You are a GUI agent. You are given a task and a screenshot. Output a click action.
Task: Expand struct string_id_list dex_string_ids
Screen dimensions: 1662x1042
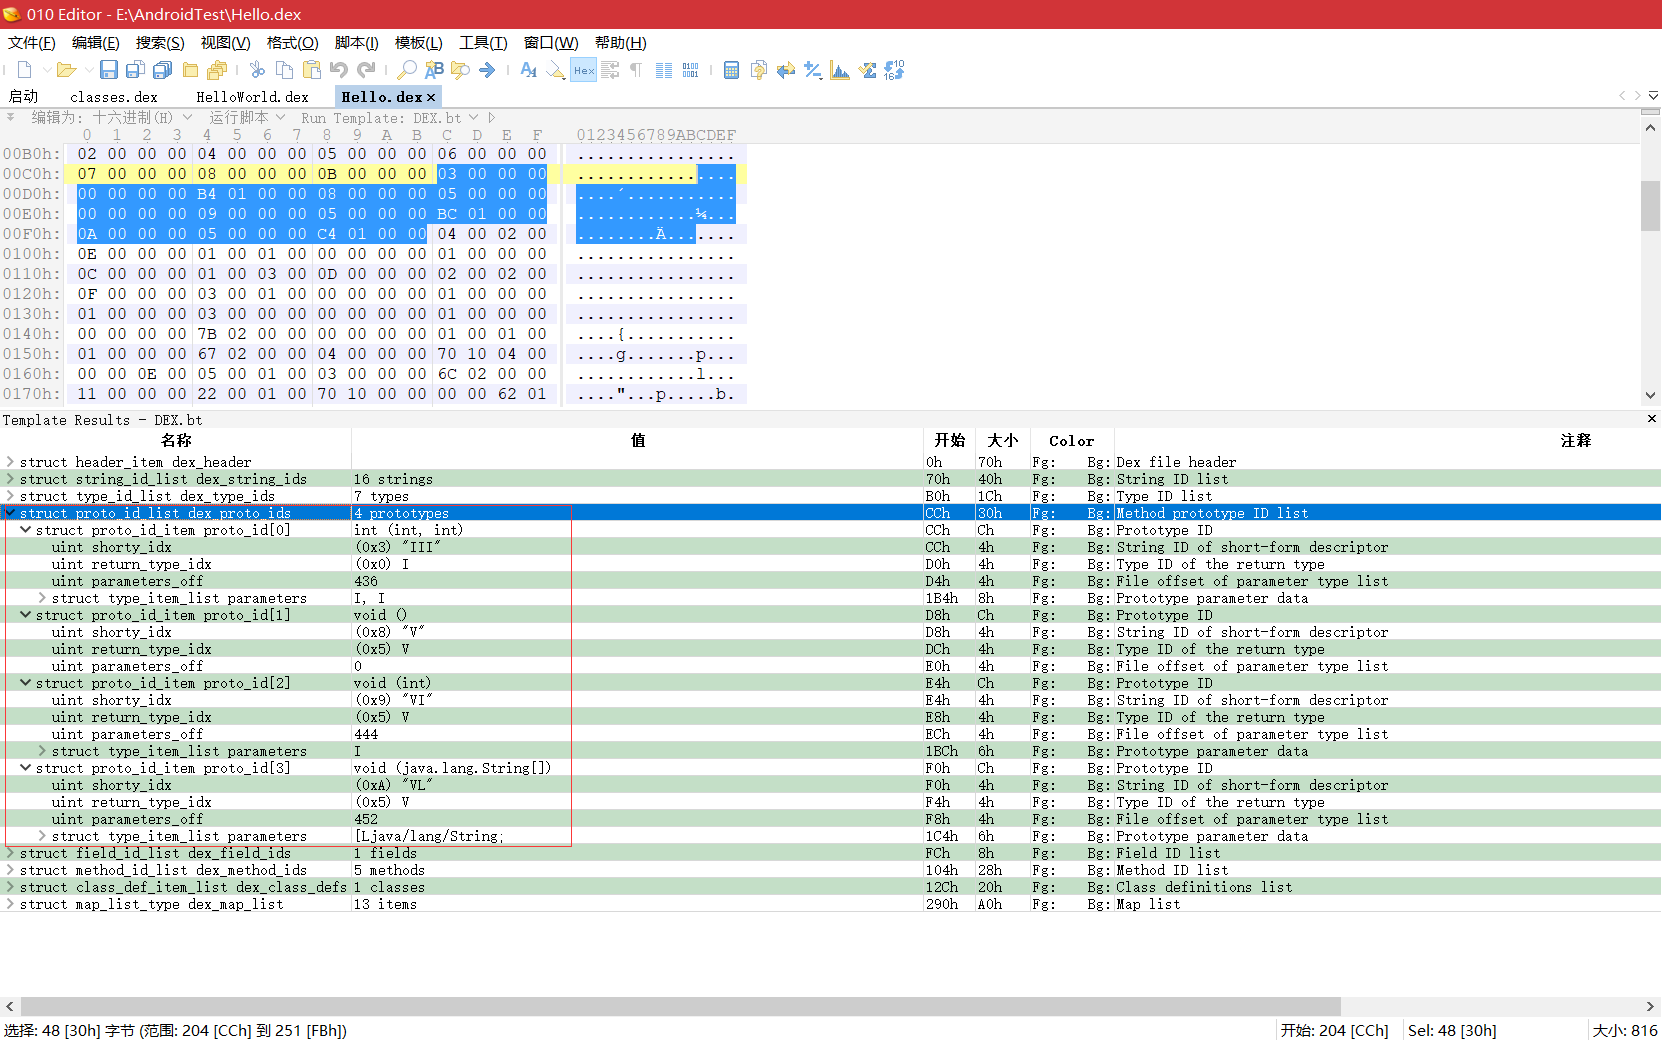point(10,479)
